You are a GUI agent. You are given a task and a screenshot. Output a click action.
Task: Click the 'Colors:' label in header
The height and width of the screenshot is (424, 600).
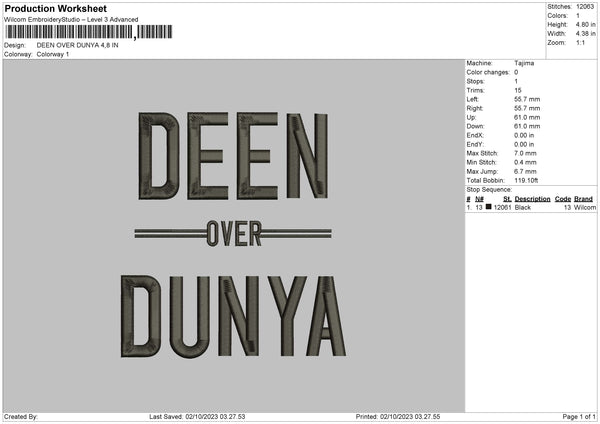pyautogui.click(x=558, y=16)
